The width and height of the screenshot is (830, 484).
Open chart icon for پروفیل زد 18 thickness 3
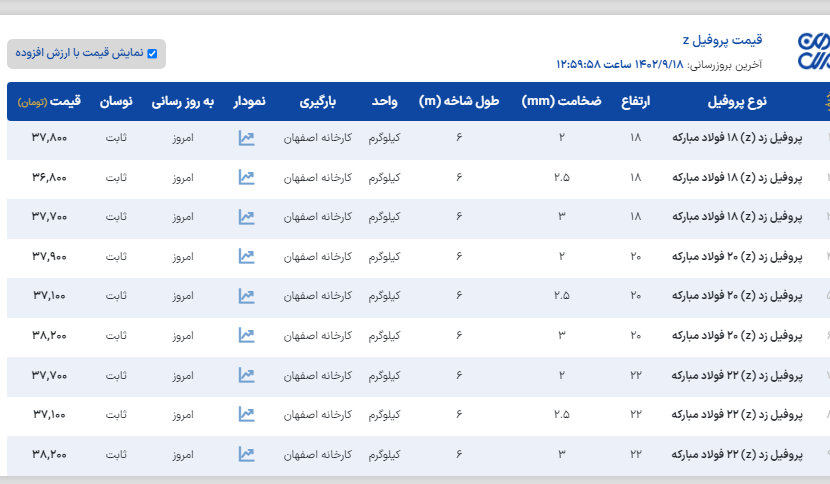tap(246, 216)
